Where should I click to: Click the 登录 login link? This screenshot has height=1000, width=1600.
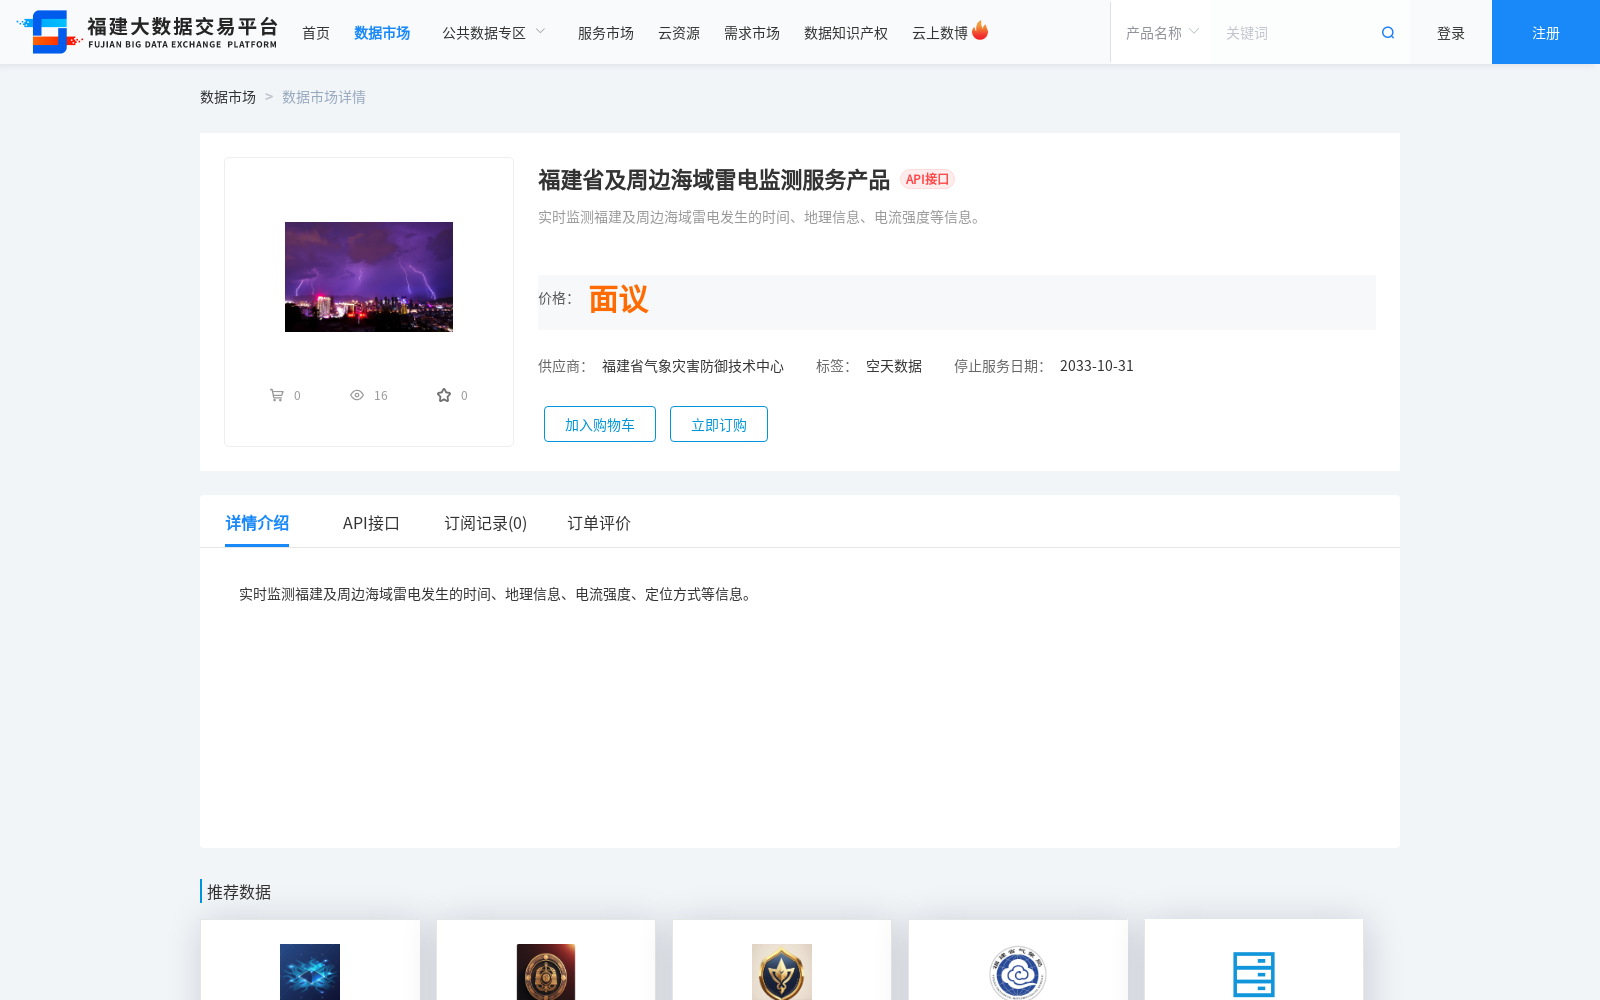1451,33
